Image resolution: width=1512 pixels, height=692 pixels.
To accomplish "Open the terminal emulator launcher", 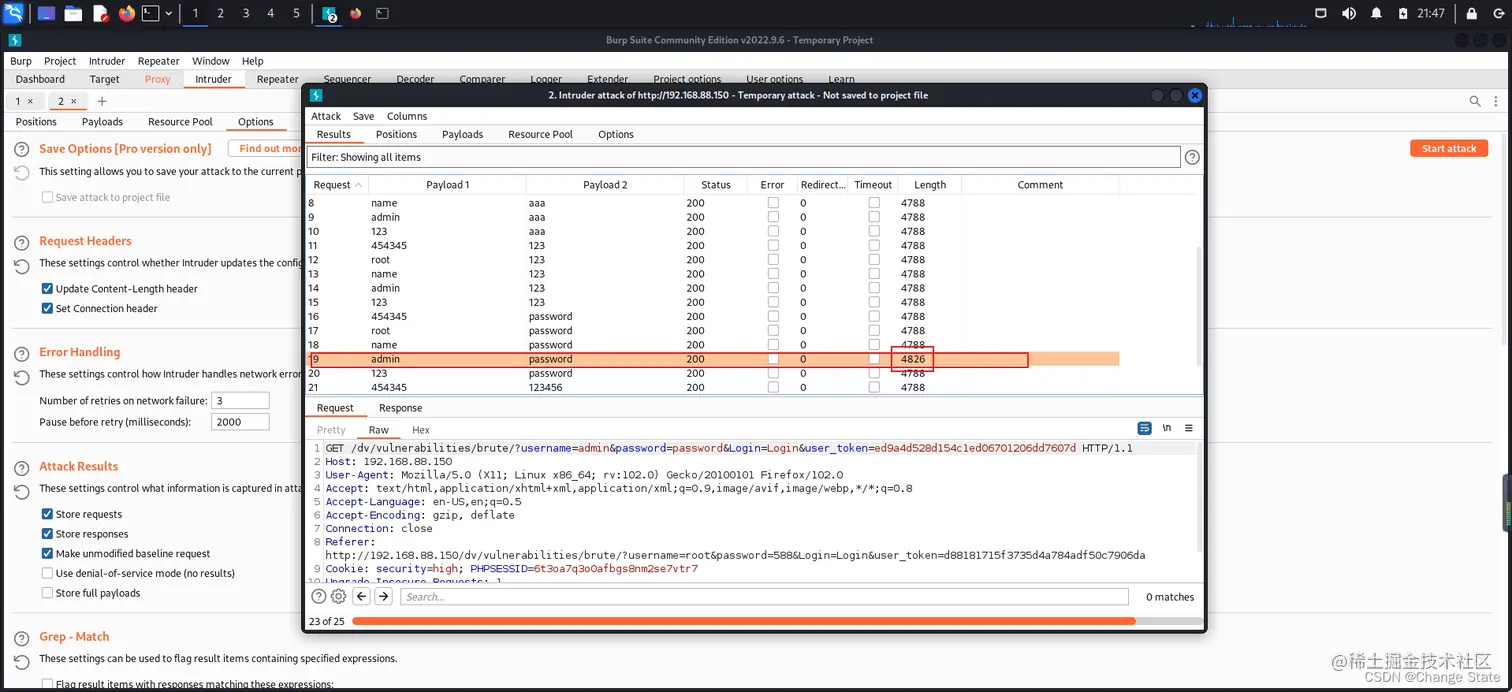I will coord(150,14).
